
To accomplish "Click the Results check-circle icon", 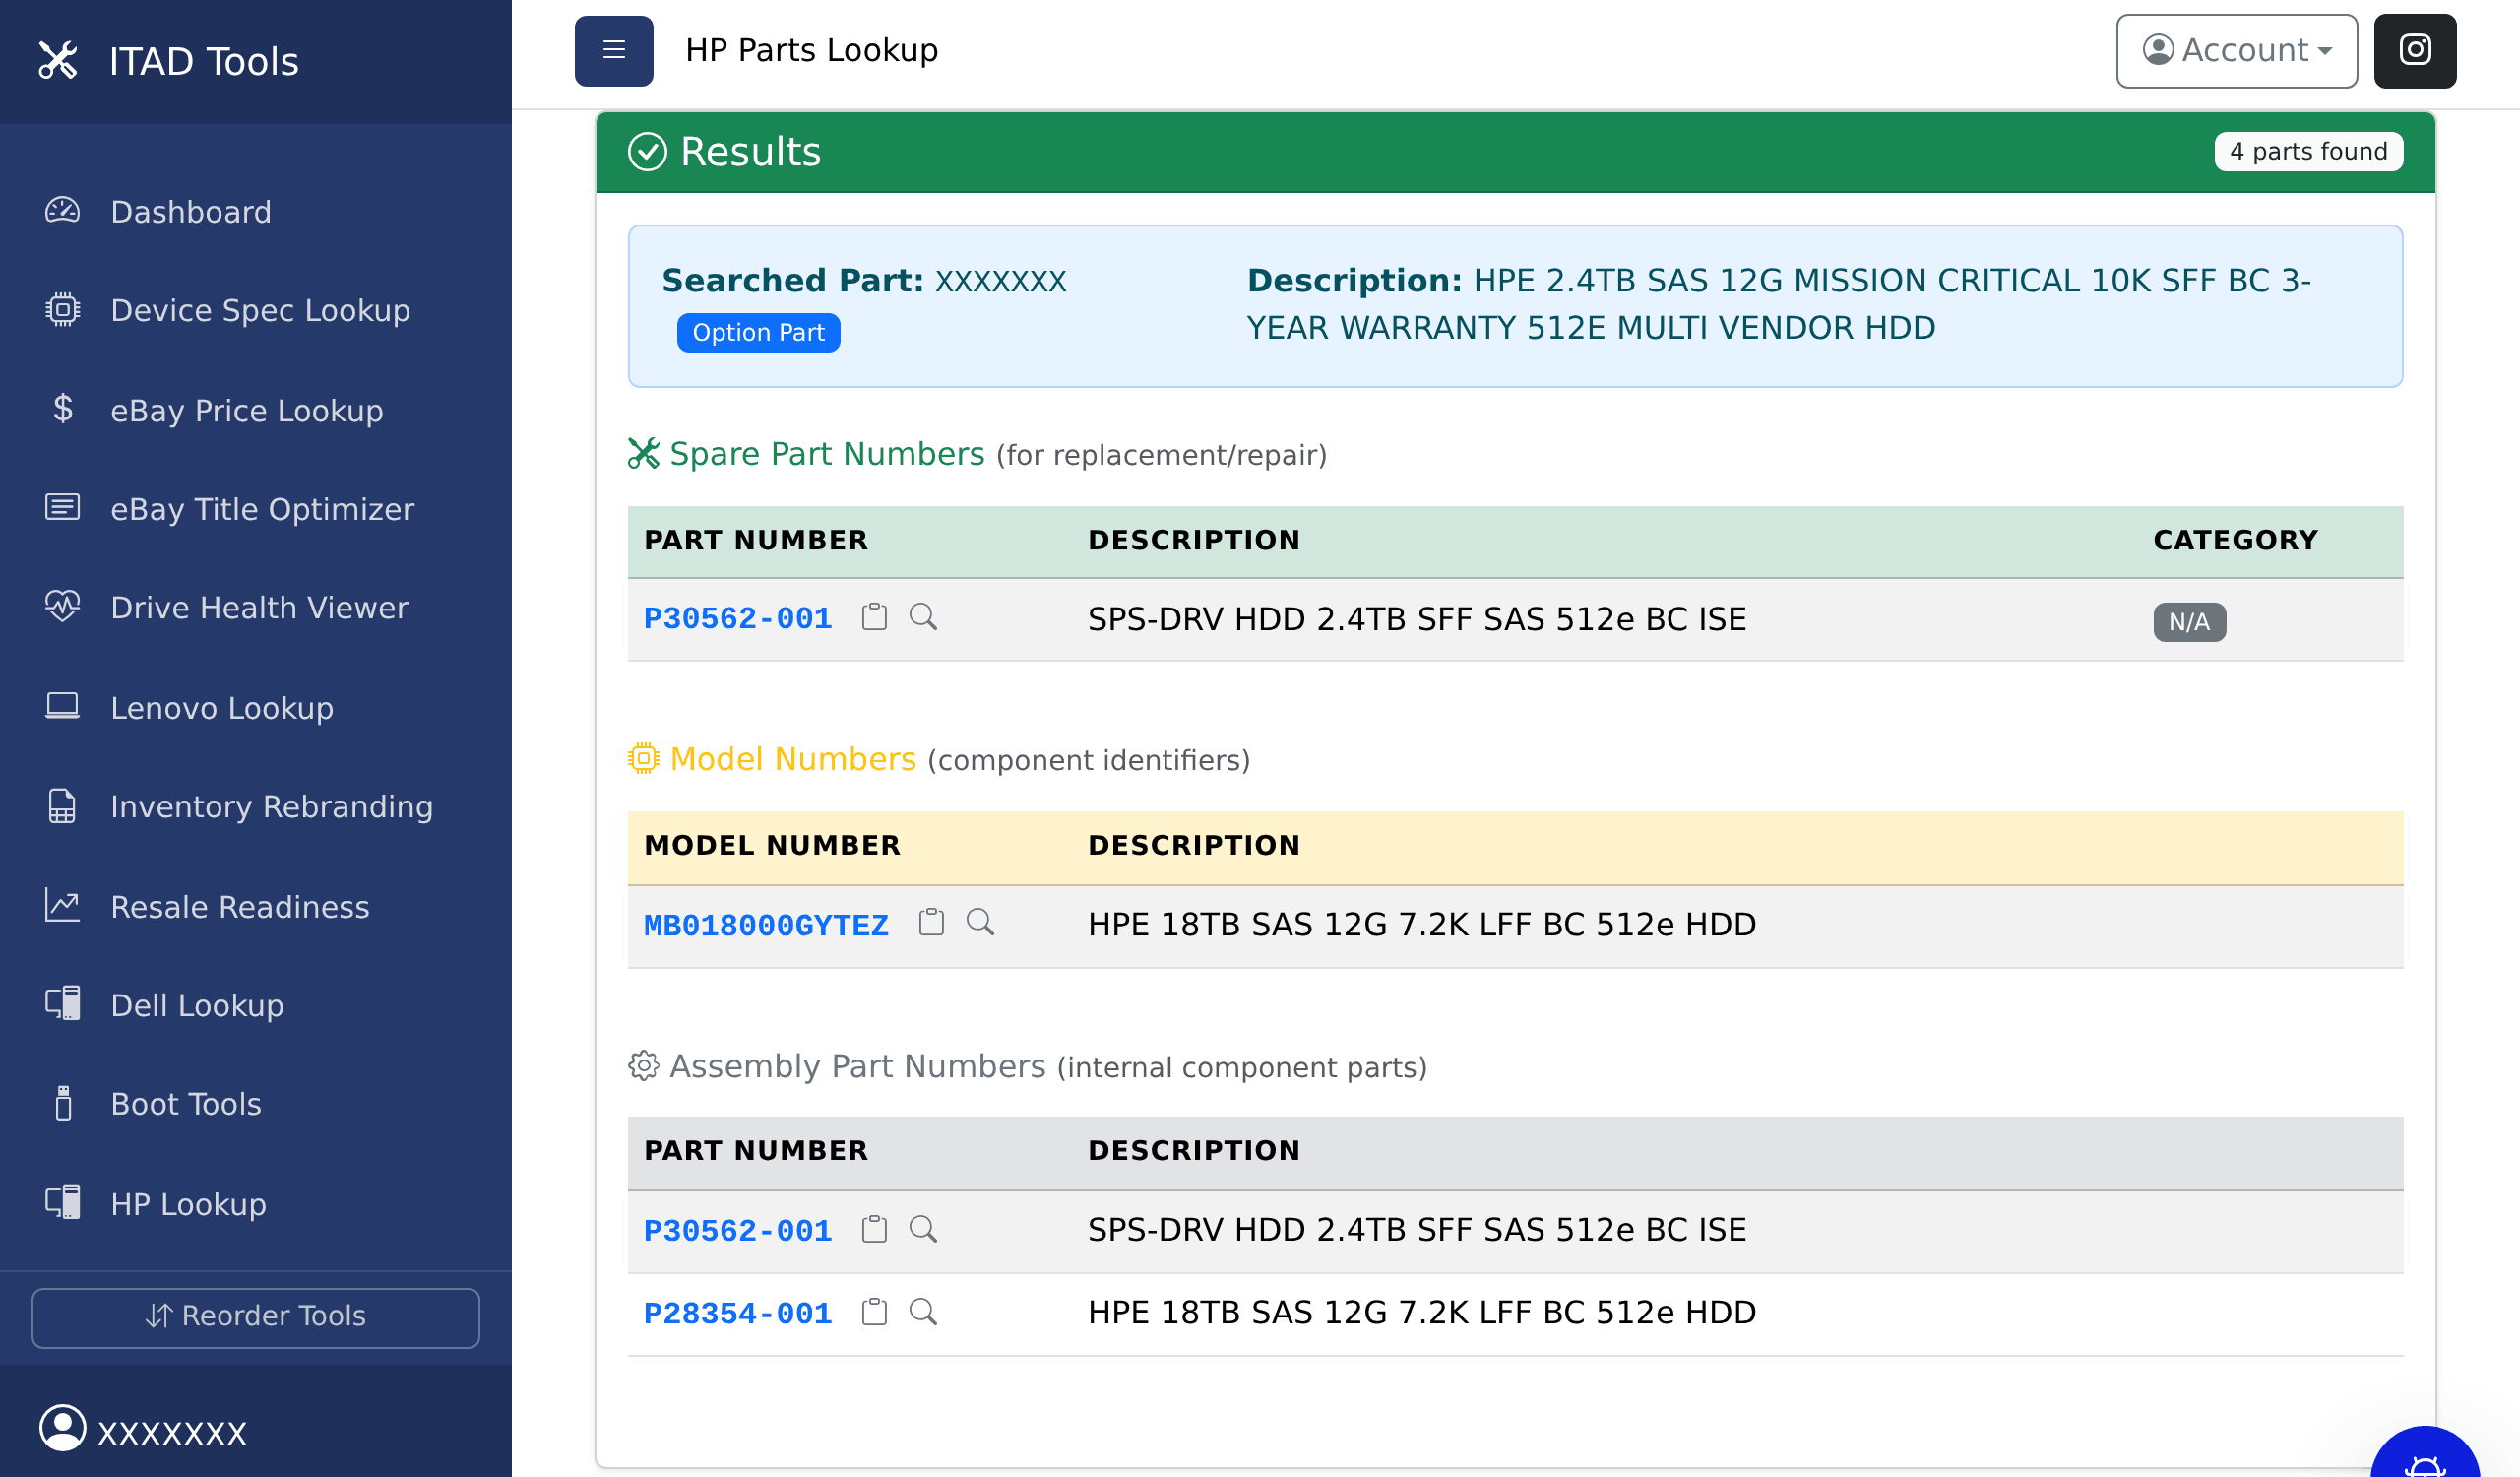I will tap(647, 152).
